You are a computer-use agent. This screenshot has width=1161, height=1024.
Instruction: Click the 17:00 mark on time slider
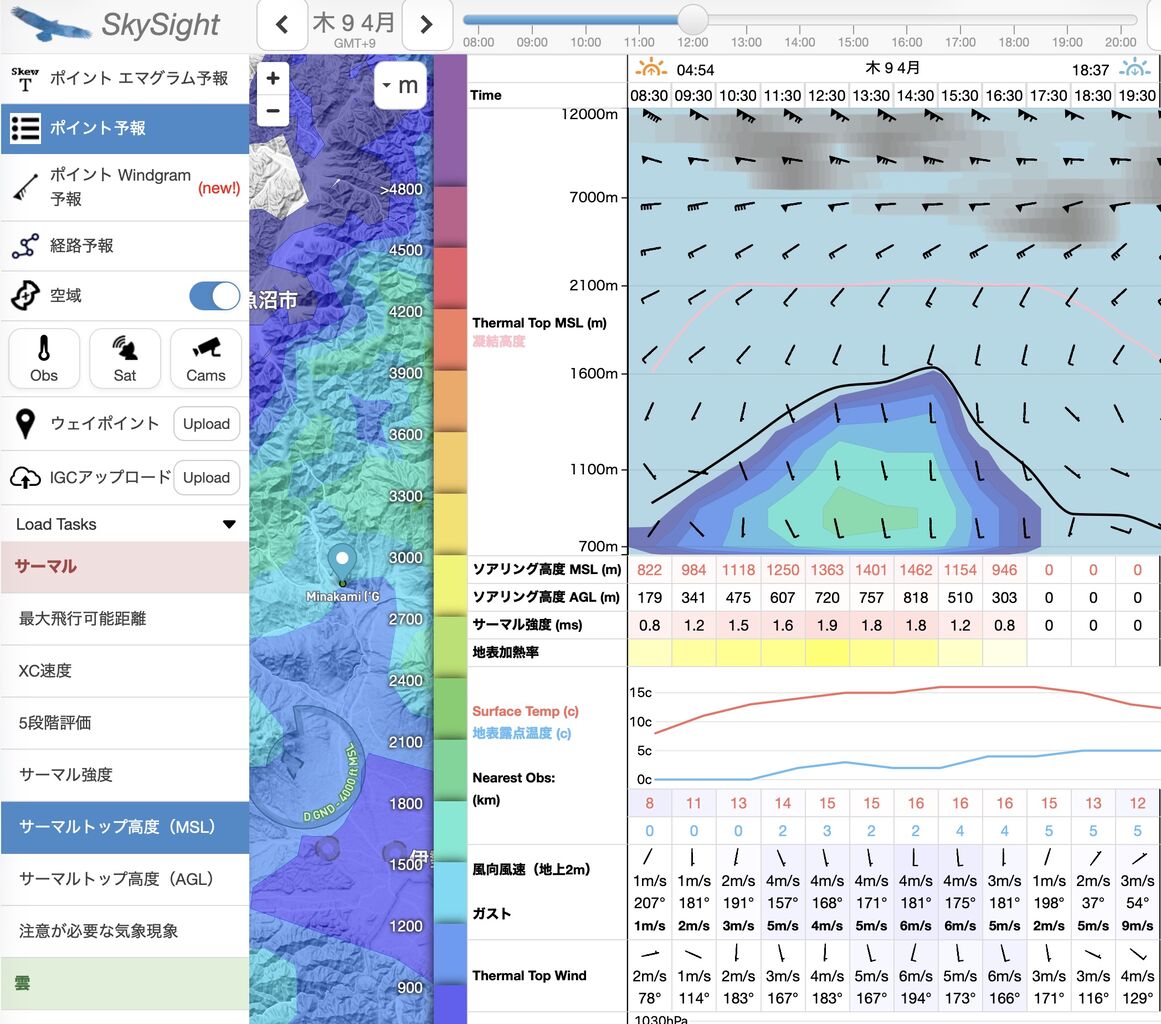click(x=960, y=19)
